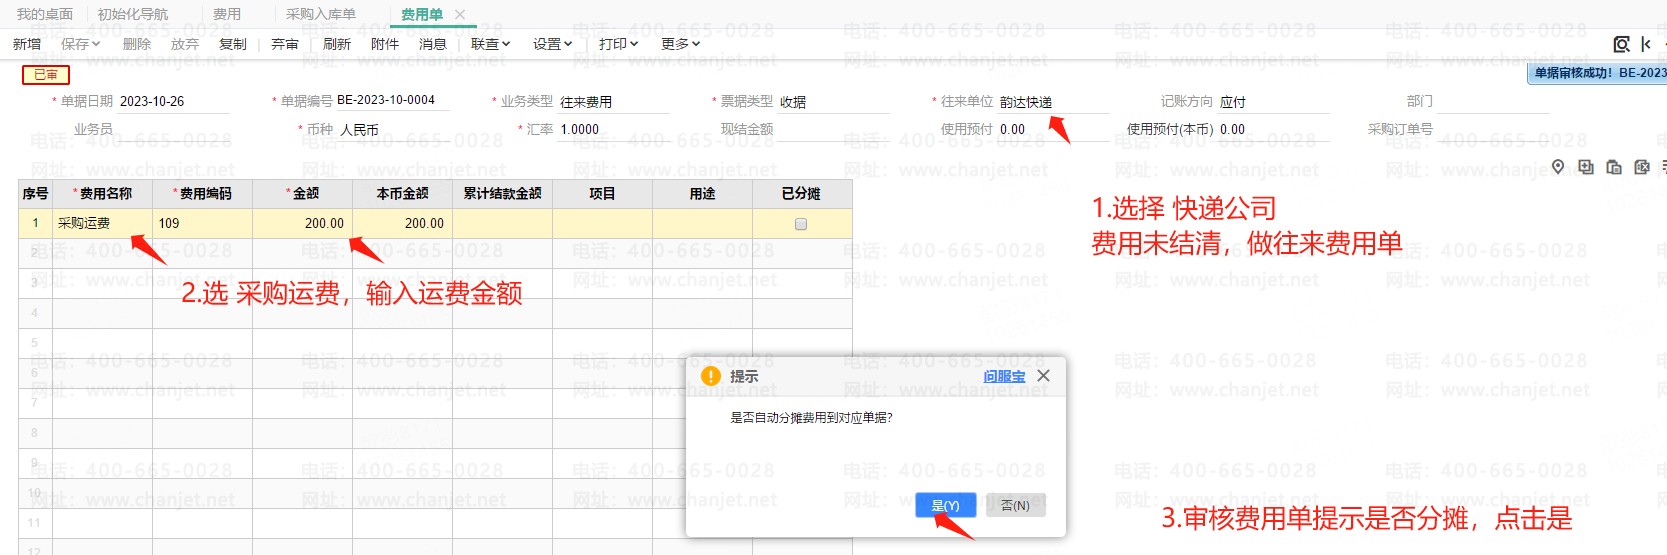Click 用途 column header
This screenshot has height=555, width=1667.
702,194
